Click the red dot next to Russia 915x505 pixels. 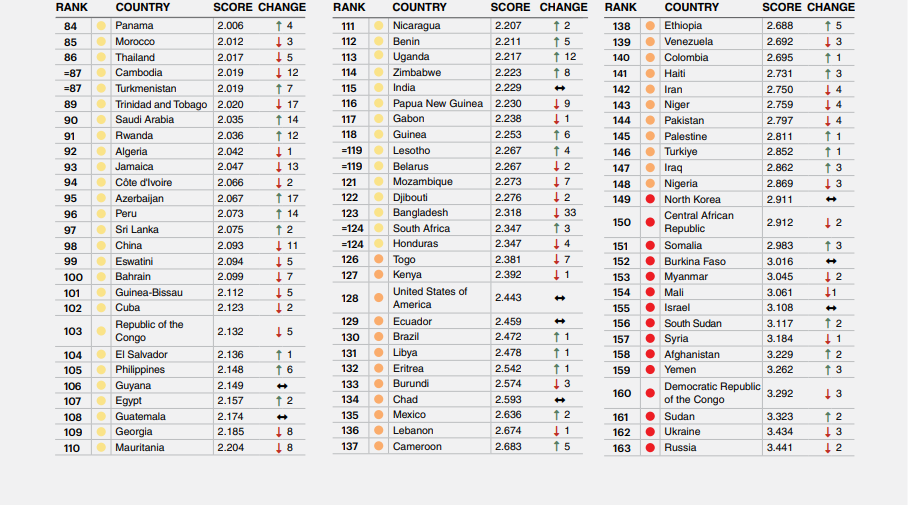[x=650, y=448]
